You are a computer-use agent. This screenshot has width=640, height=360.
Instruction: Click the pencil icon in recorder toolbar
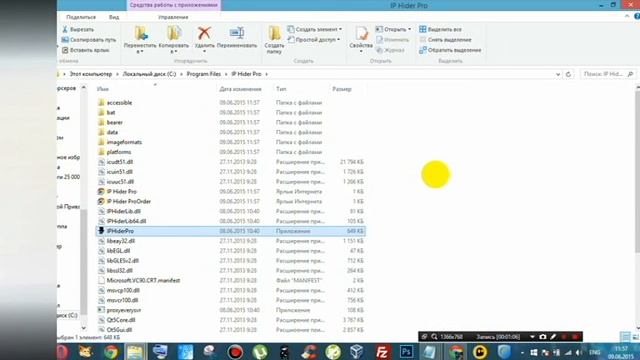(553, 337)
